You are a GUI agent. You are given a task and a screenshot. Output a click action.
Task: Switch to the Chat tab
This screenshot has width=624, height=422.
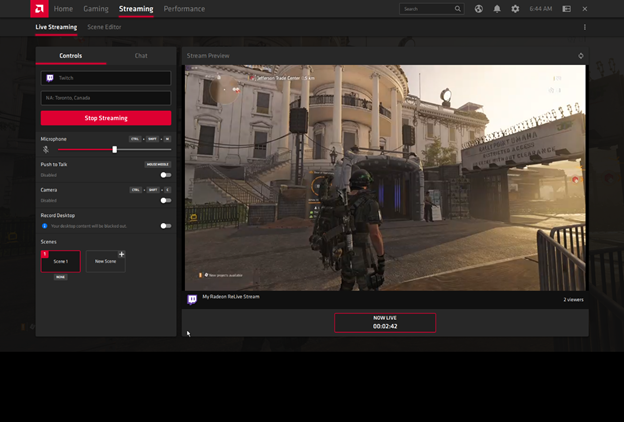tap(141, 56)
